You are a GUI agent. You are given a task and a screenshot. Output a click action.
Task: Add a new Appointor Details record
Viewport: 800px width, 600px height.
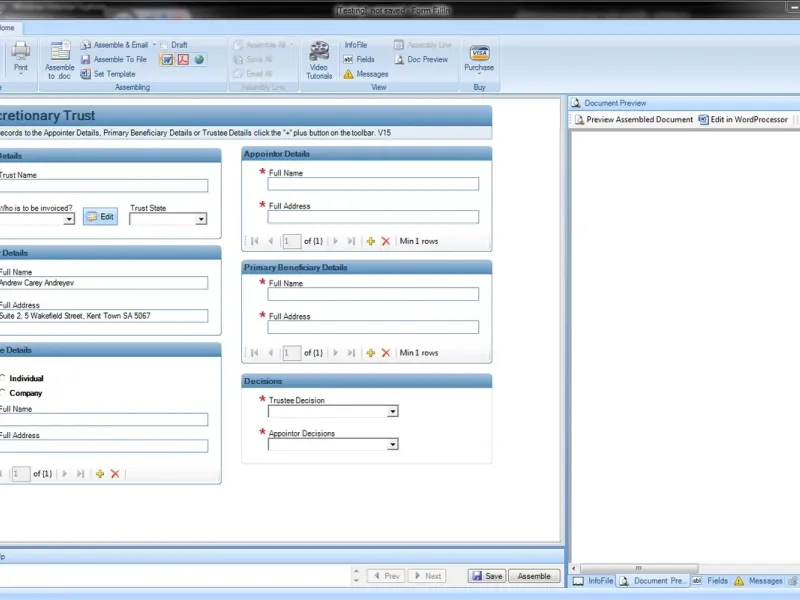(x=371, y=241)
